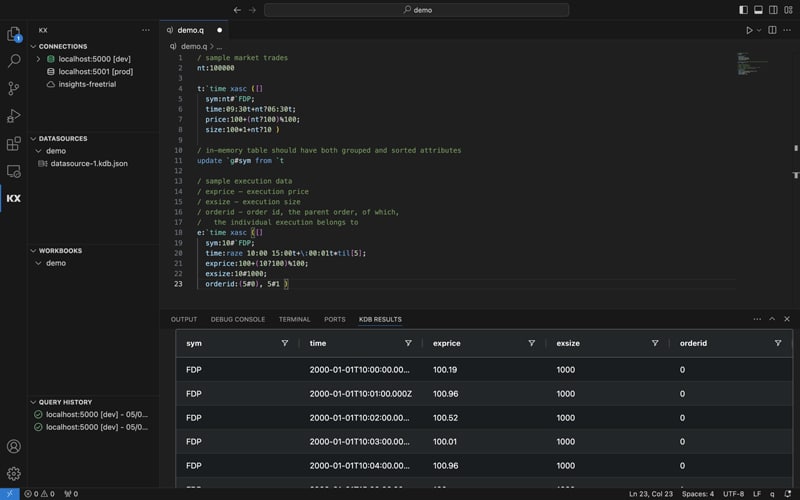
Task: Click the Search icon in the activity bar
Action: [14, 61]
